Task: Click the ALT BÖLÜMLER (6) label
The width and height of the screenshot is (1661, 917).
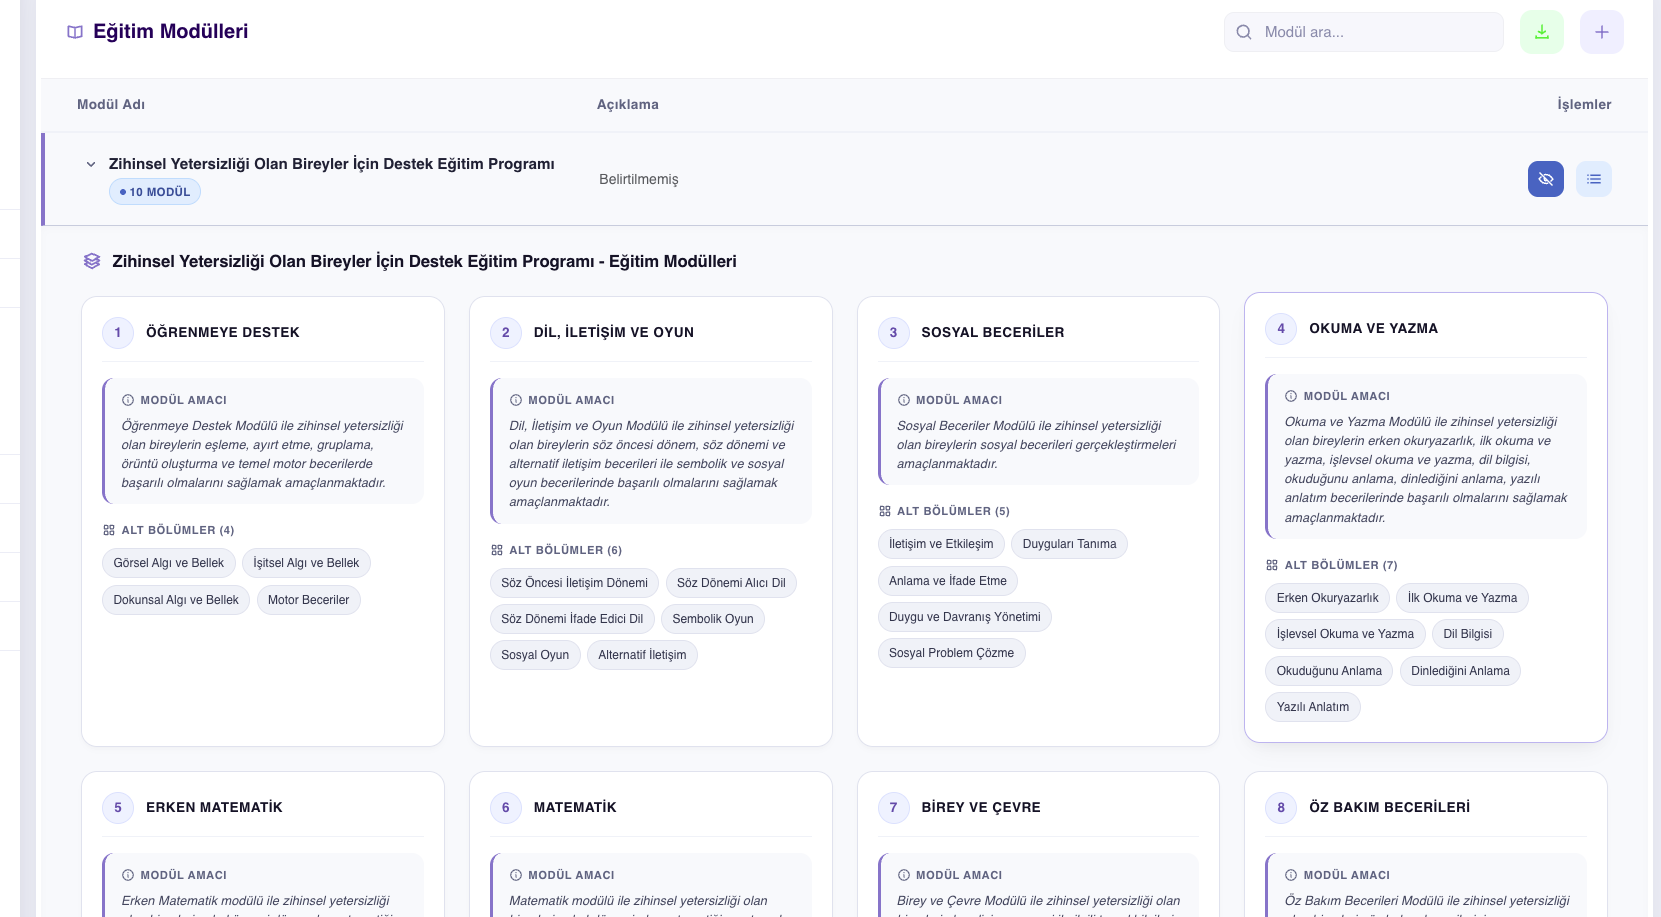Action: click(566, 550)
